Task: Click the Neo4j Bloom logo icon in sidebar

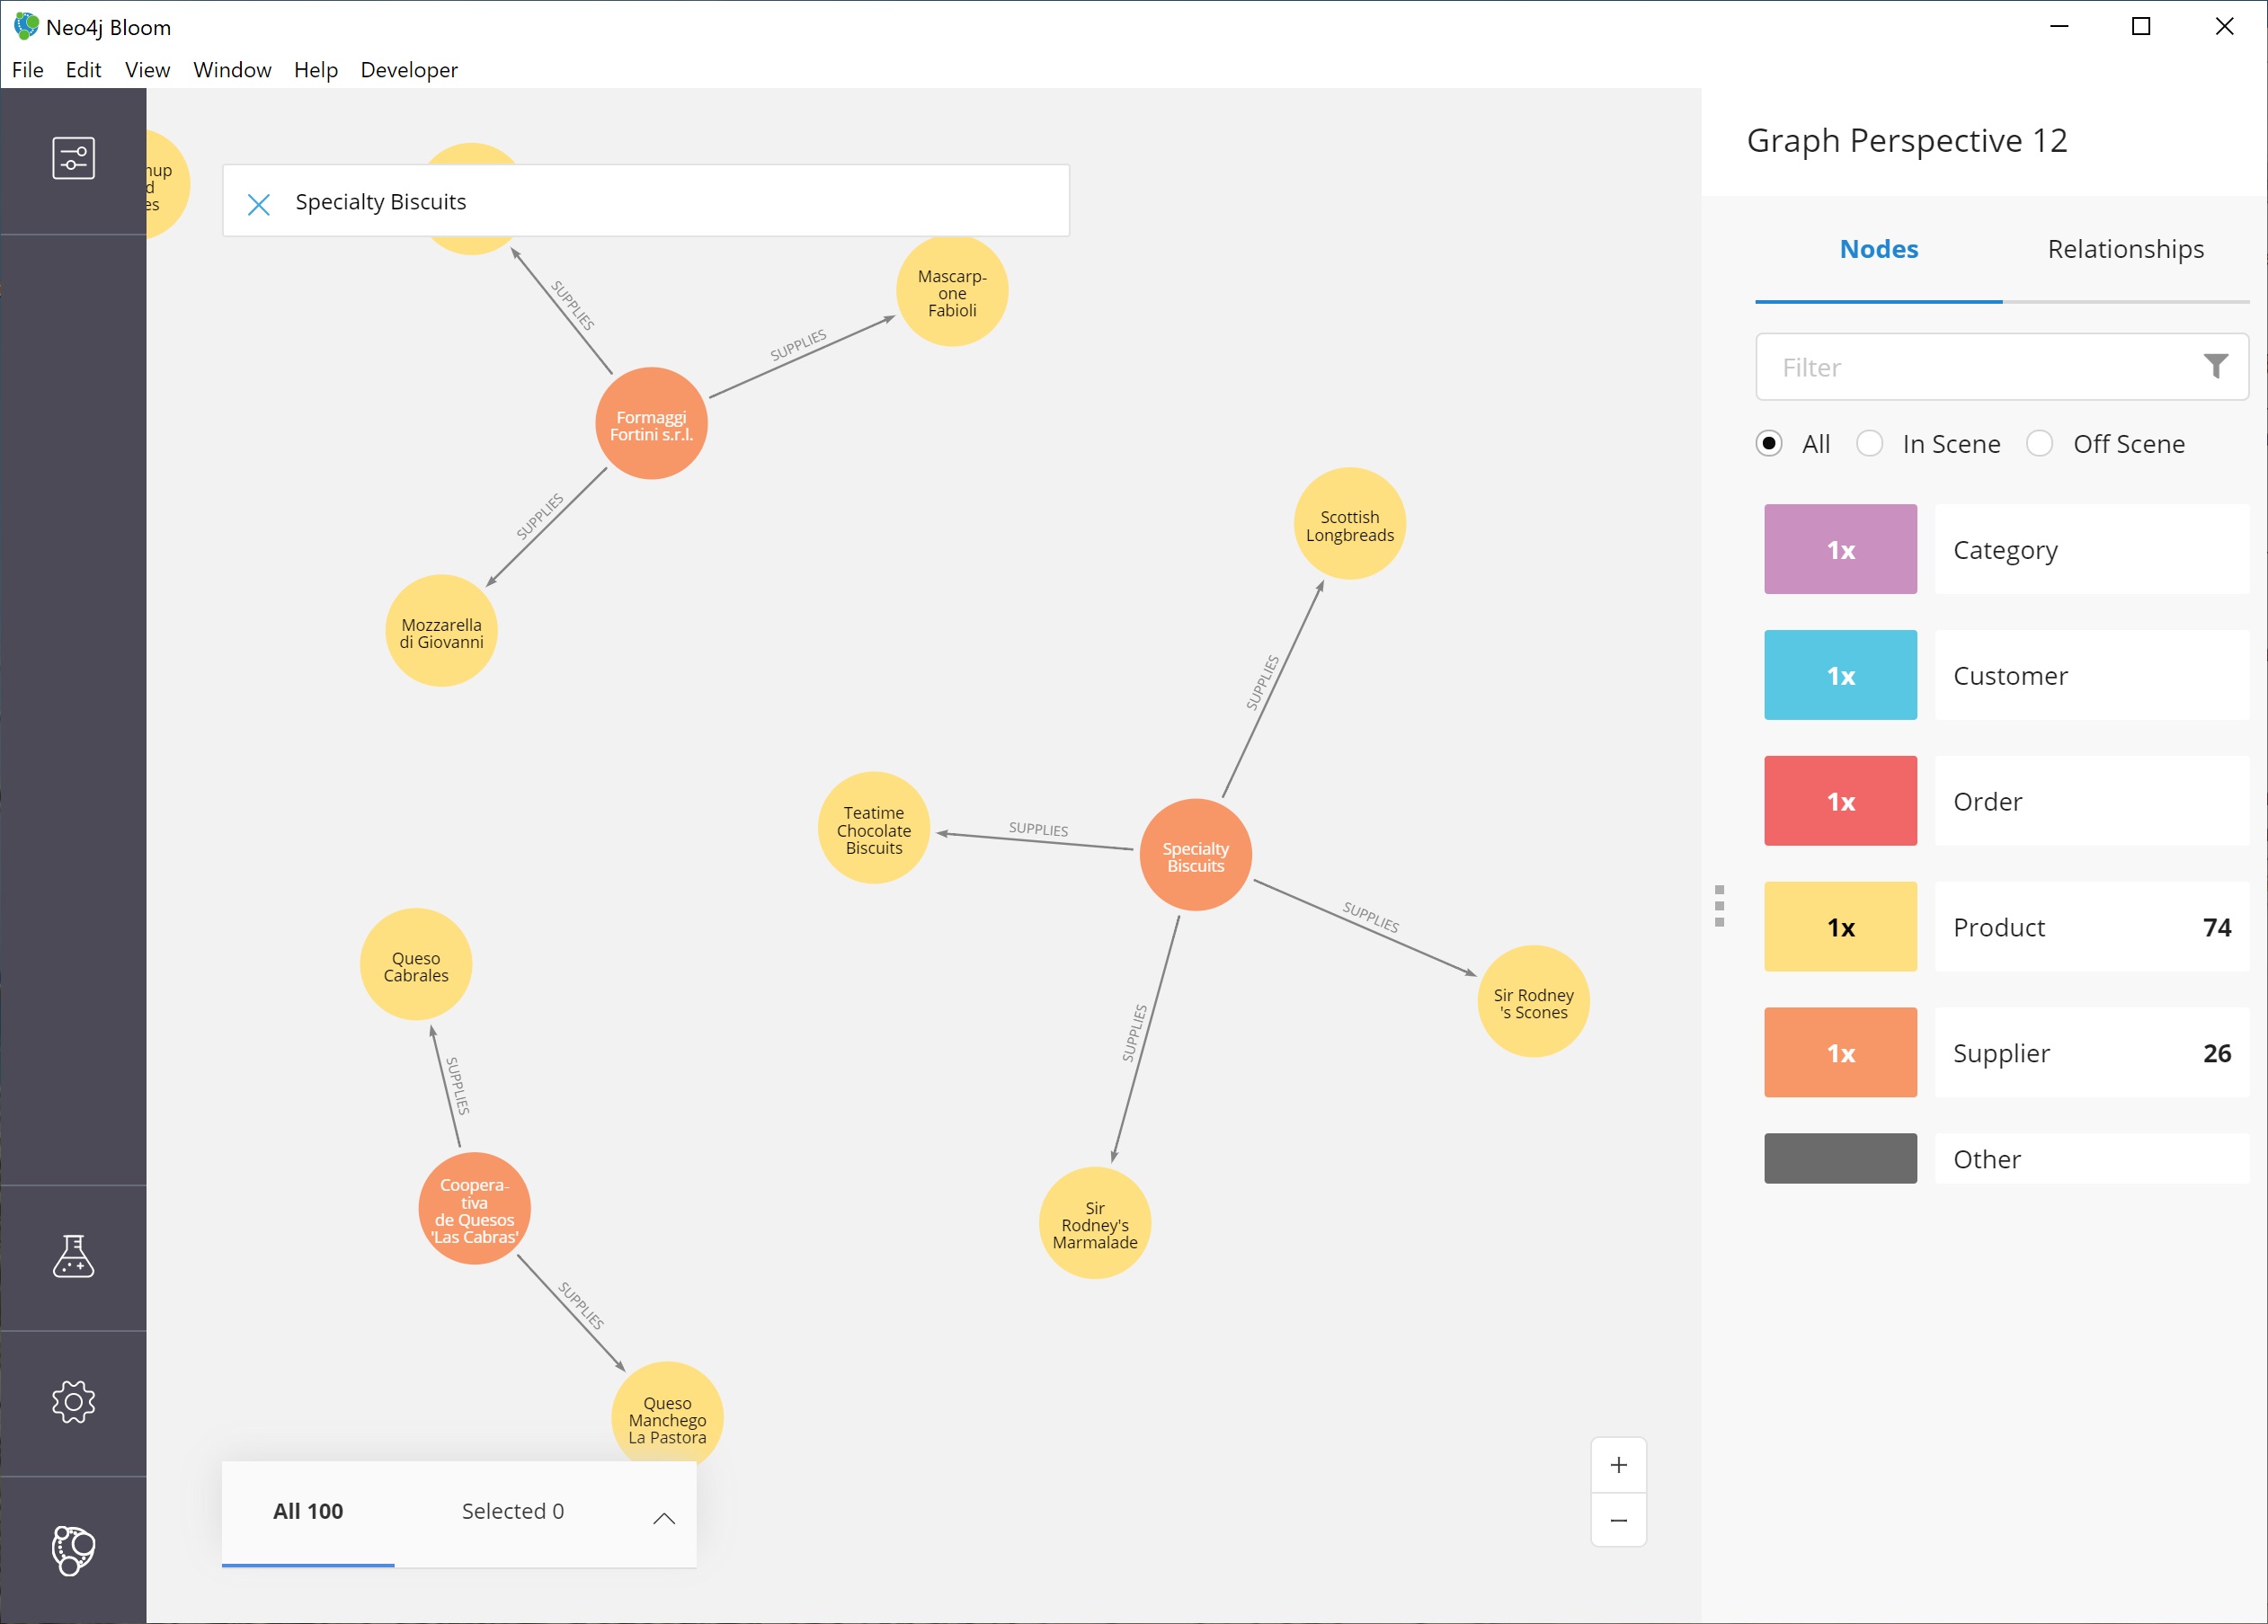Action: click(73, 1550)
